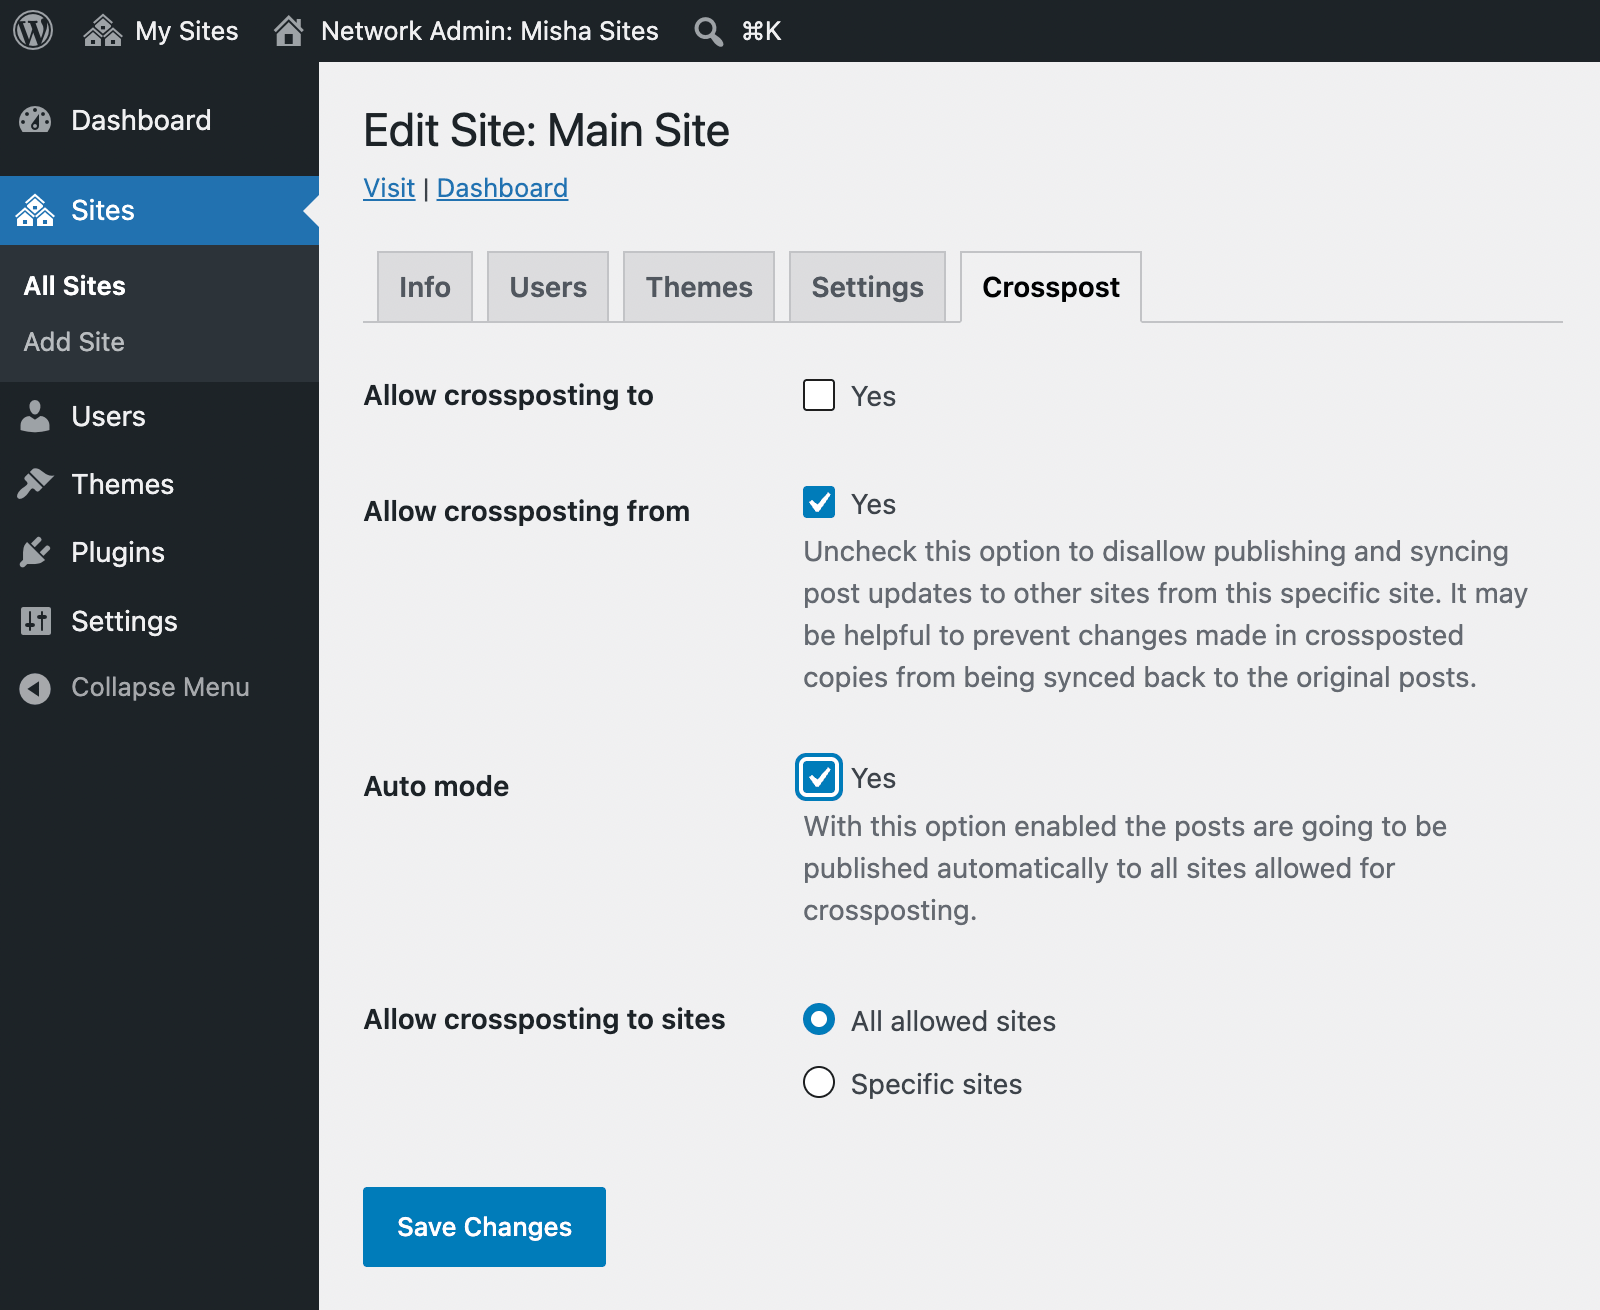
Task: Open the Themes tab
Action: pos(699,287)
